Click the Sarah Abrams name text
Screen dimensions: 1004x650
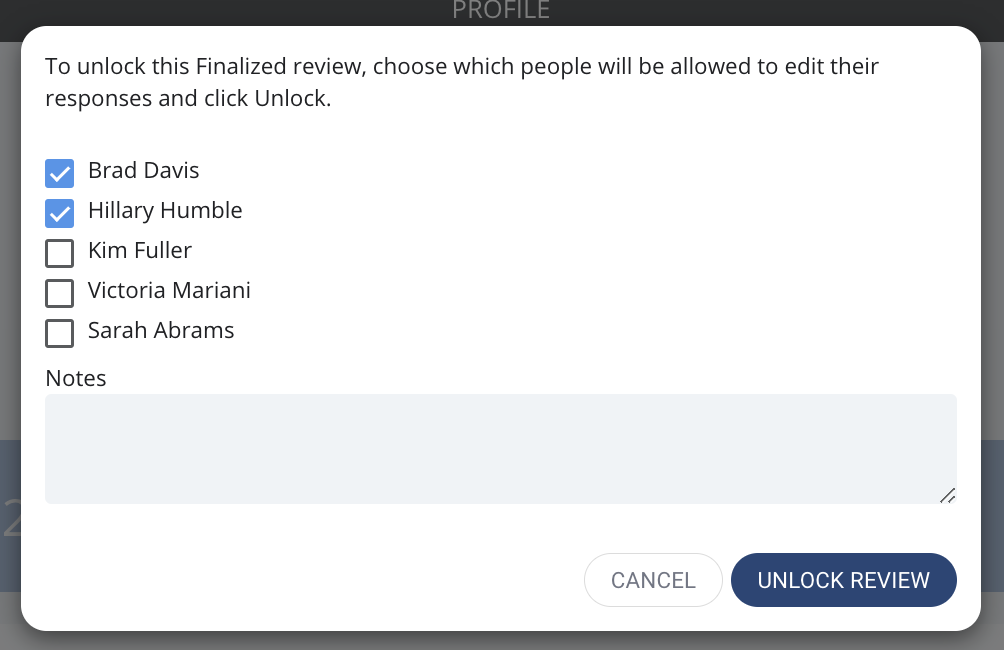click(161, 330)
